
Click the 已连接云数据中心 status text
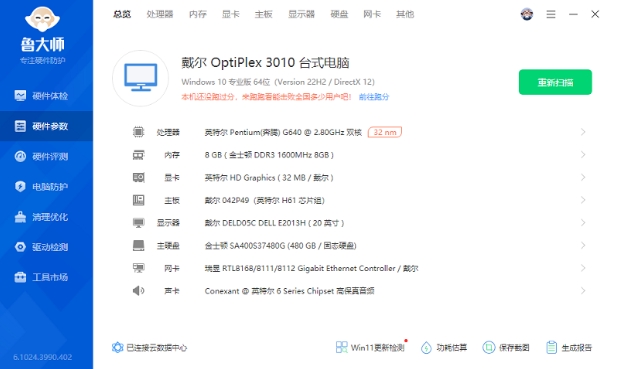coord(156,348)
